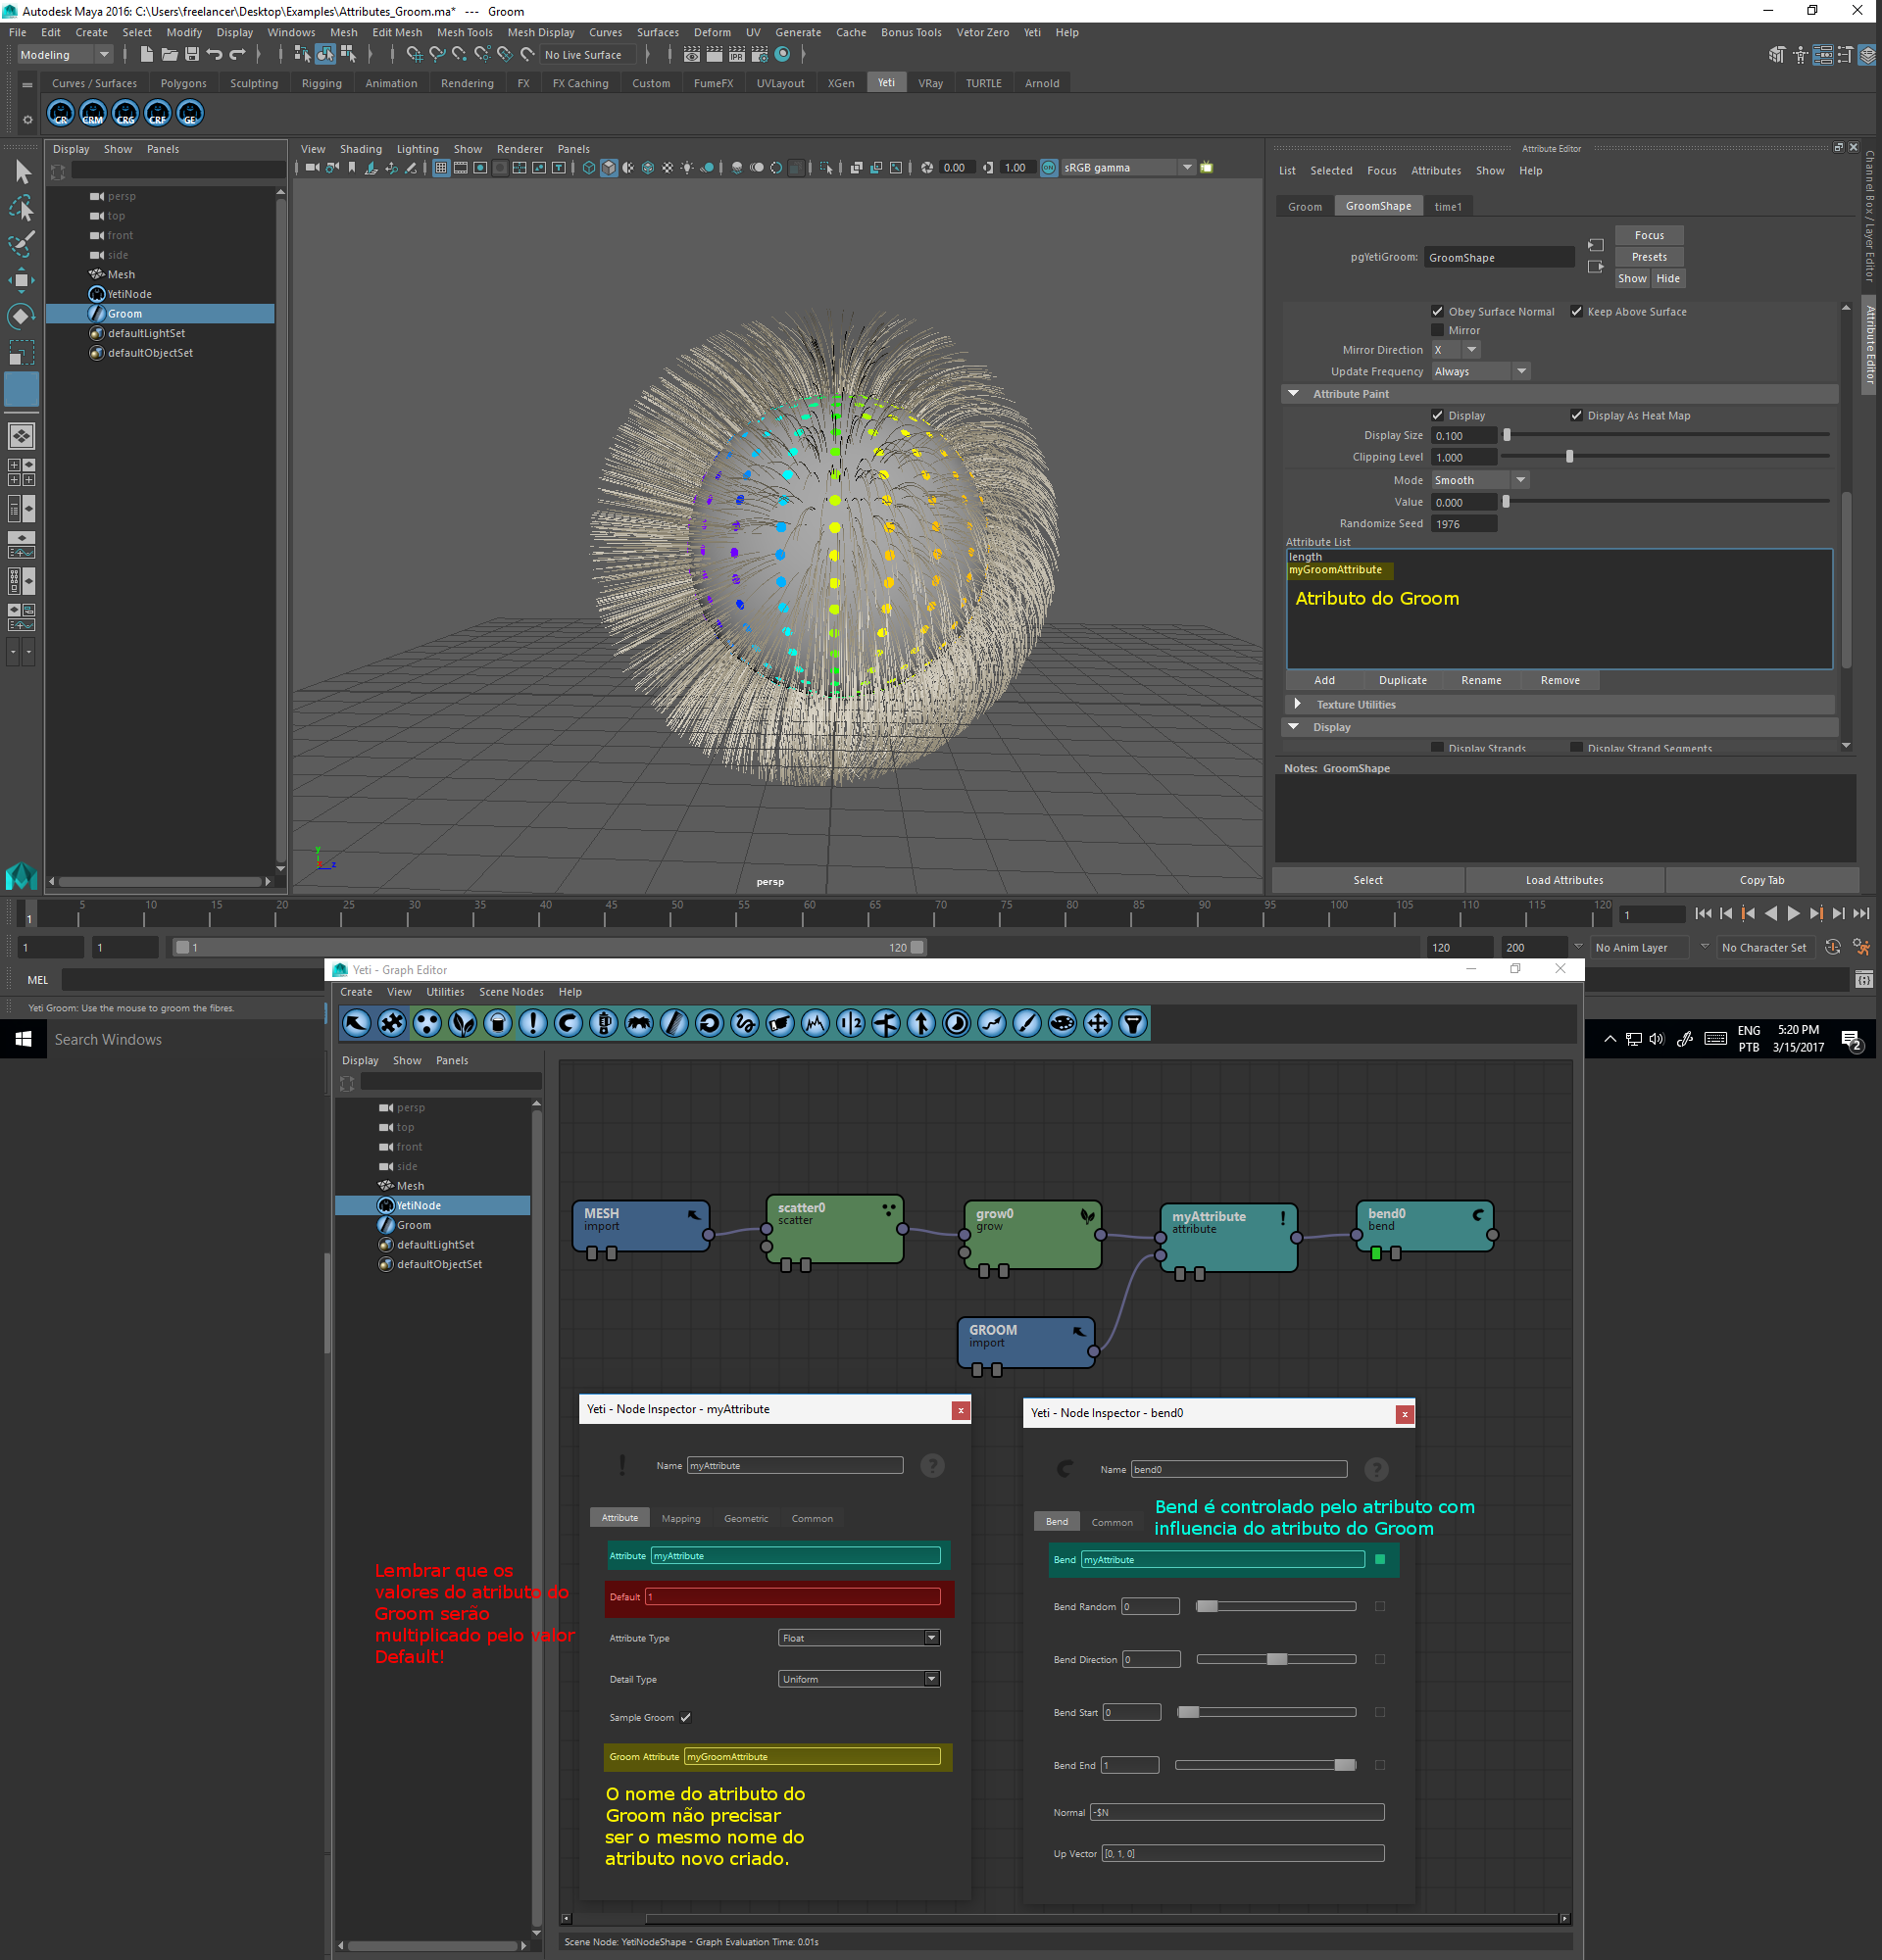
Task: Click the grow node leaf icon
Action: click(x=463, y=1023)
